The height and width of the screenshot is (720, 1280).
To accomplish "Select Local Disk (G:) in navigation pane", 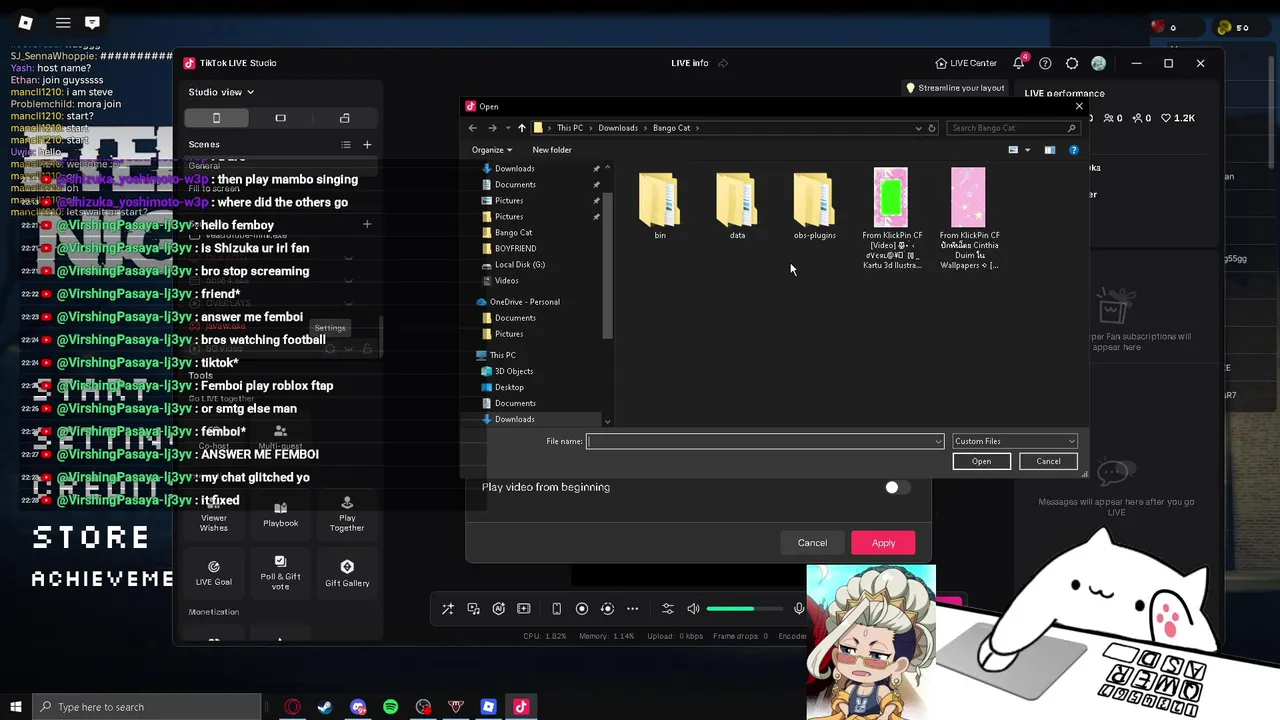I will [x=519, y=264].
